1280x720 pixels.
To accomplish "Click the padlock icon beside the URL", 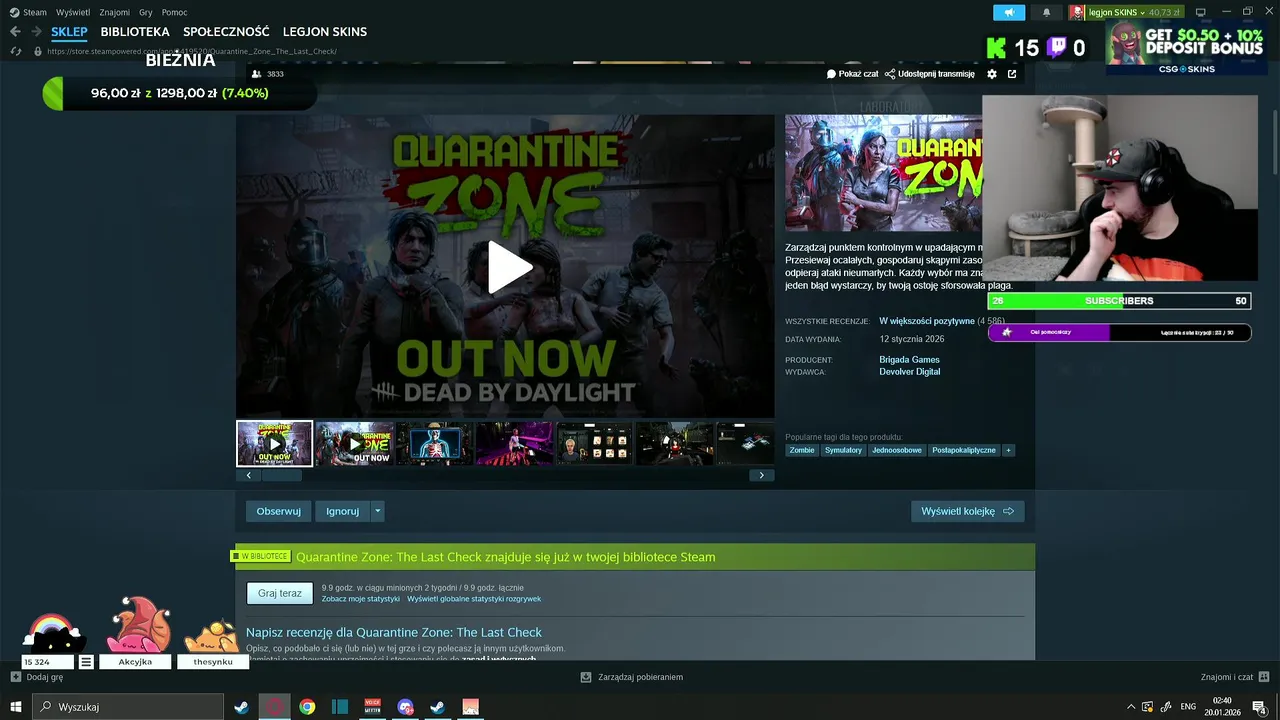I will pyautogui.click(x=38, y=51).
